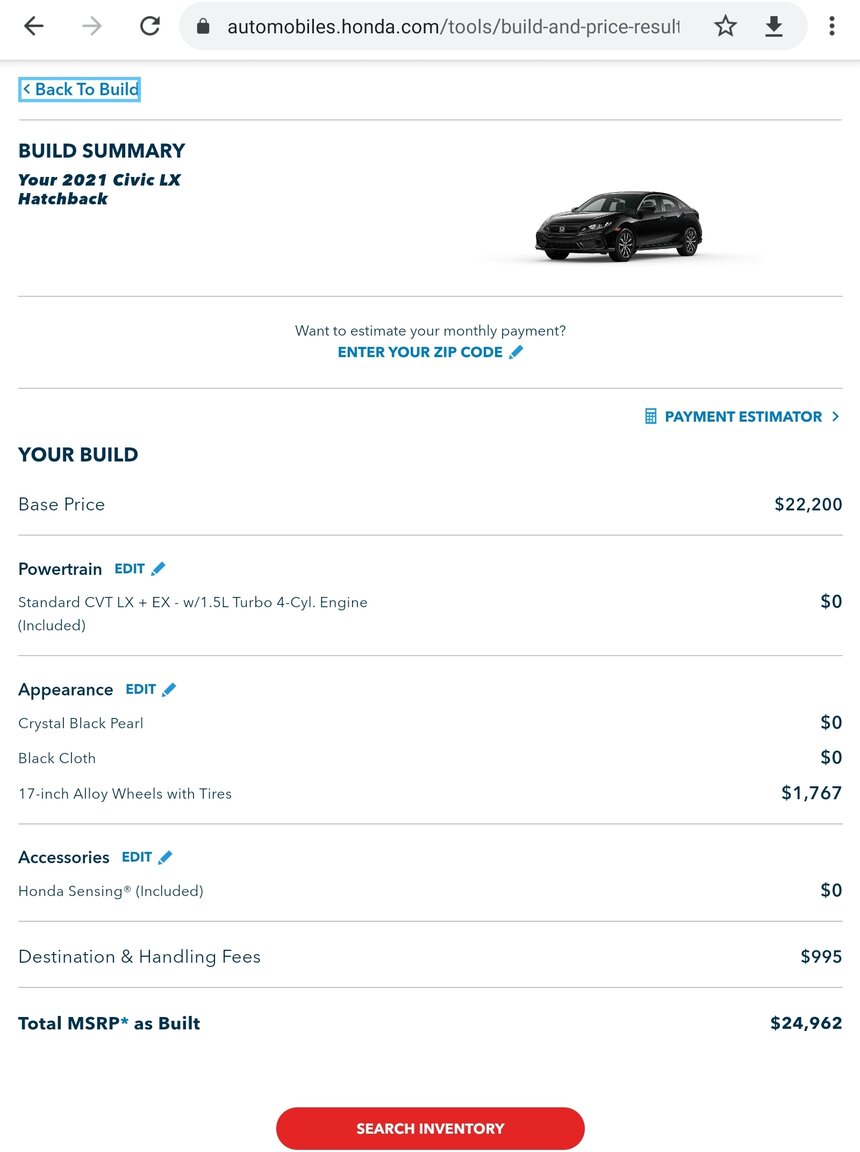Click the pencil icon next to Accessories Edit
Viewport: 860px width, 1152px height.
click(165, 857)
